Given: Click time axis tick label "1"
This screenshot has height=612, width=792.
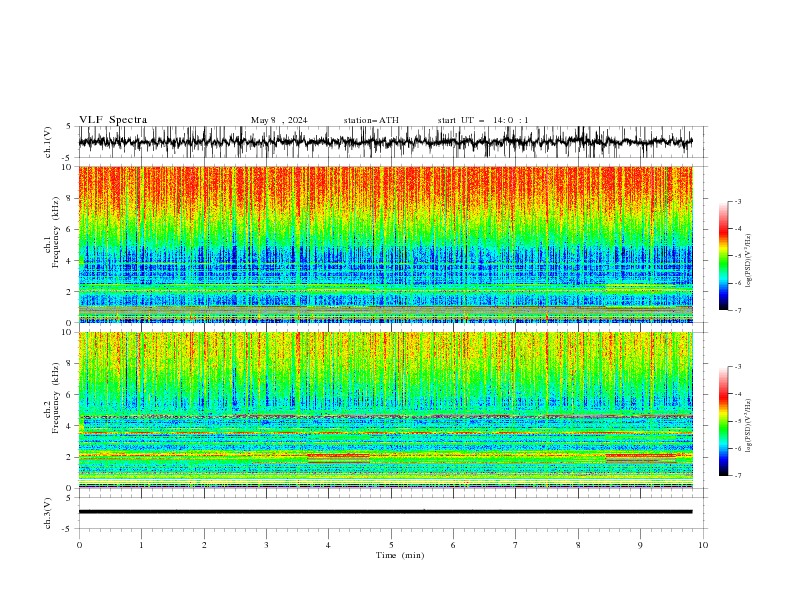Looking at the screenshot, I should tap(141, 545).
